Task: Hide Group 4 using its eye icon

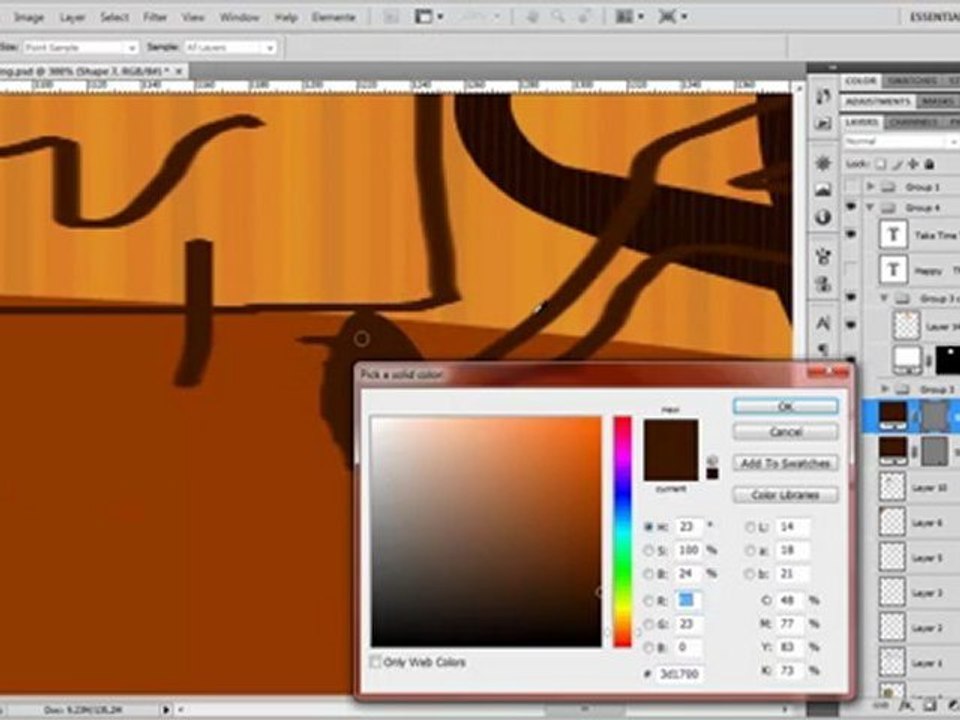Action: pyautogui.click(x=851, y=207)
